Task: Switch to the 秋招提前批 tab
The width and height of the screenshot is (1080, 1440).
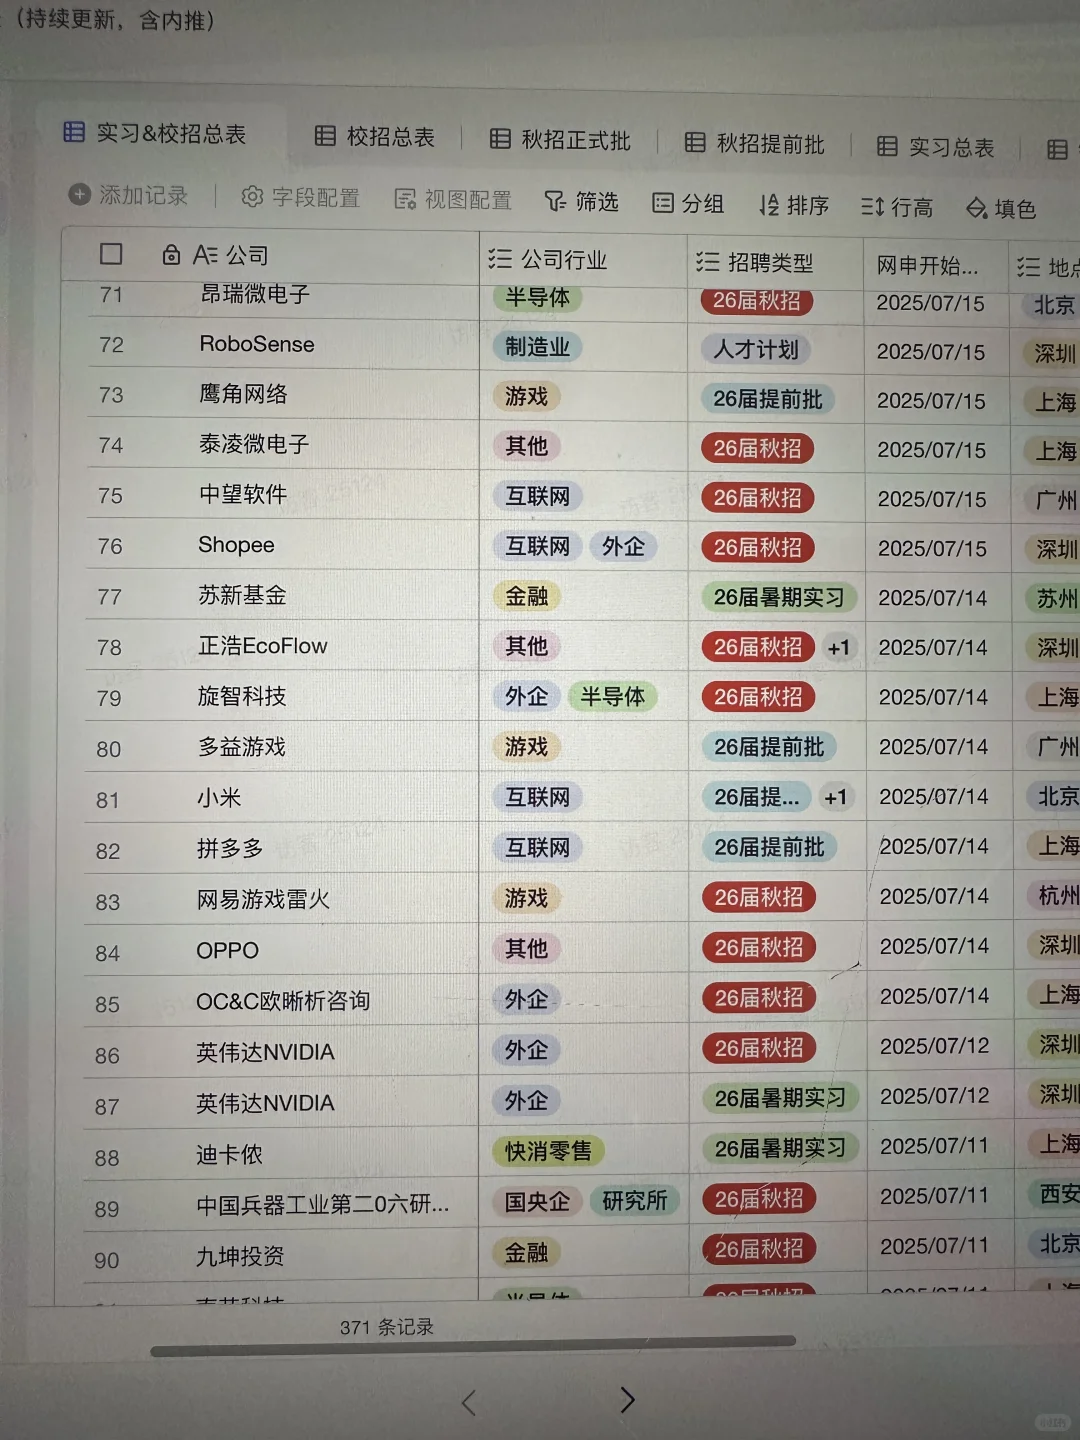Action: (x=754, y=144)
